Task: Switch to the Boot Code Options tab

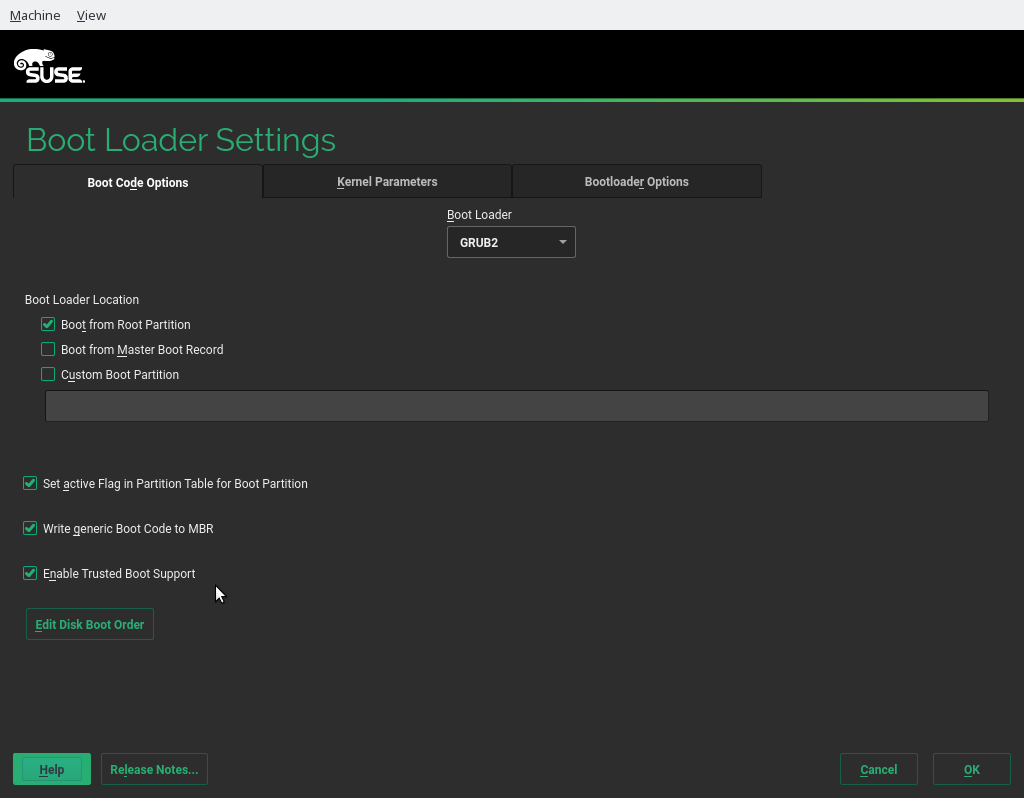Action: (x=138, y=182)
